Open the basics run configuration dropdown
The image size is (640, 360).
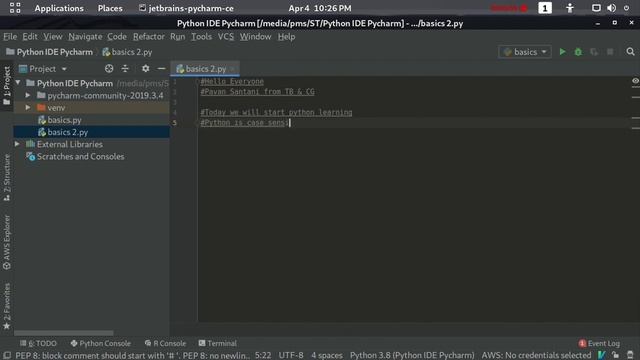tap(525, 52)
